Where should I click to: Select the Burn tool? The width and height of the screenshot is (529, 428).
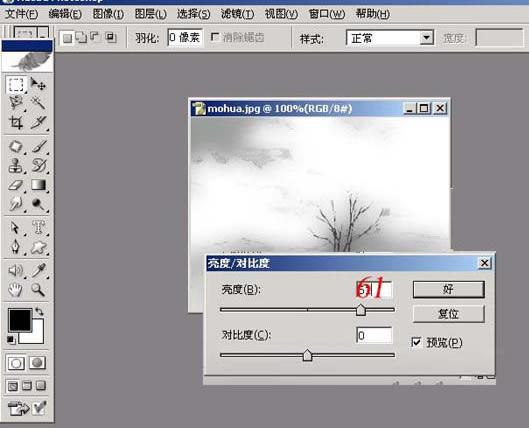[38, 204]
